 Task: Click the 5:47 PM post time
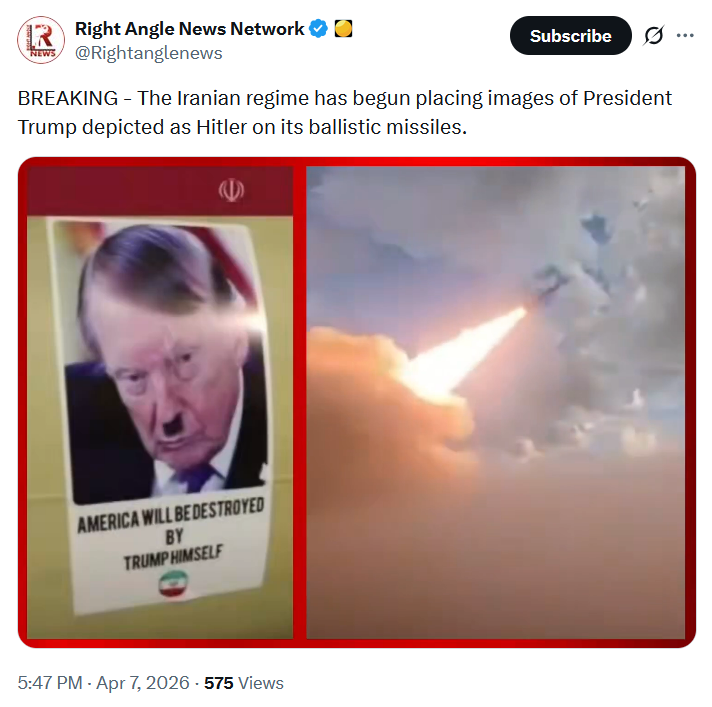(x=50, y=683)
